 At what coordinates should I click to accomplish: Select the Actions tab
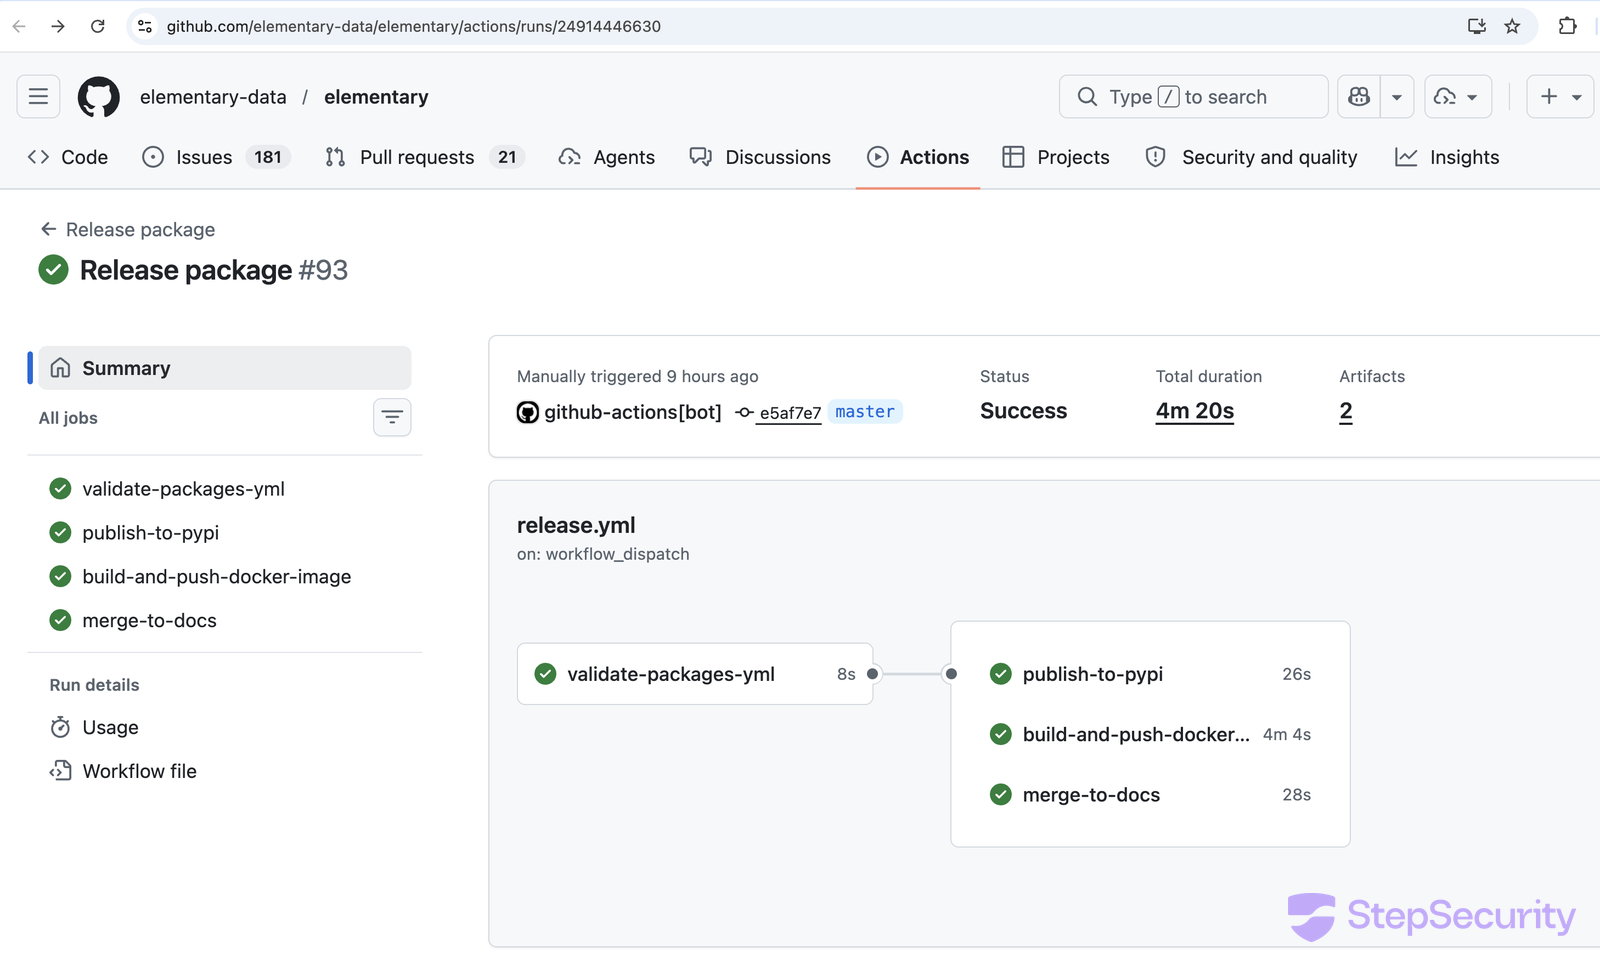click(x=918, y=157)
